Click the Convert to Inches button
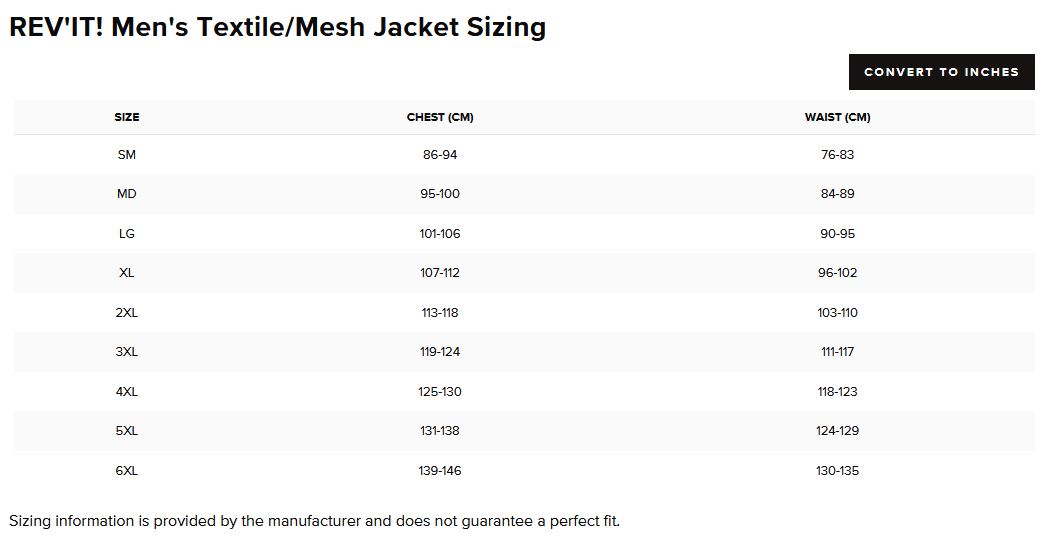Screen dimensions: 1057x549 click(941, 72)
